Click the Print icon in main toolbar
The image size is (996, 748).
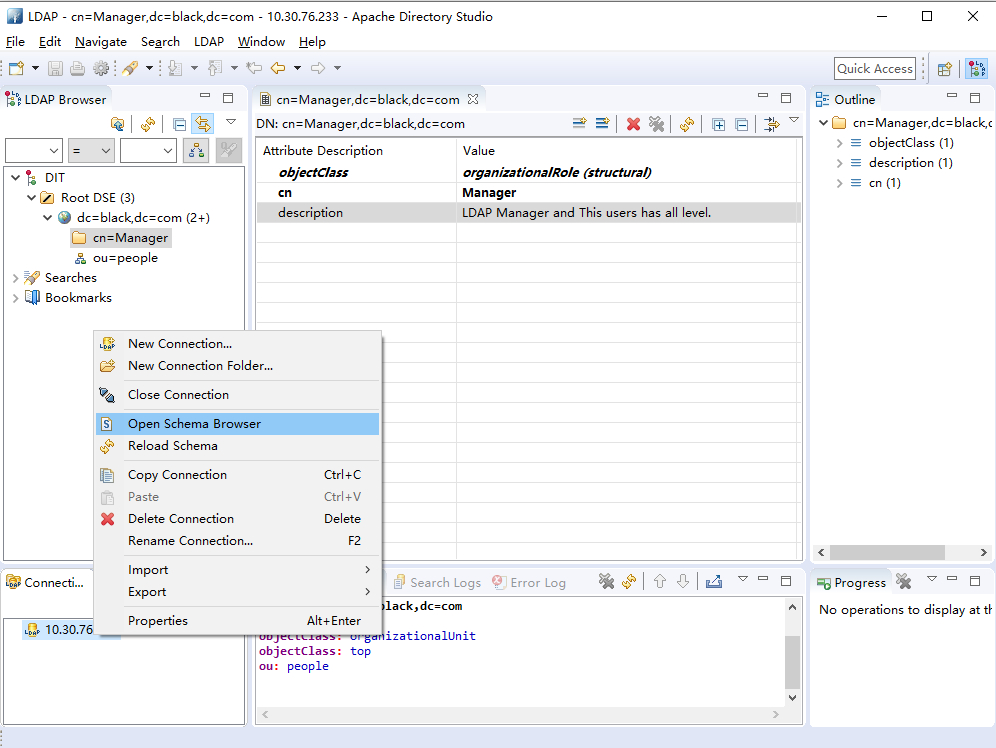pos(77,68)
